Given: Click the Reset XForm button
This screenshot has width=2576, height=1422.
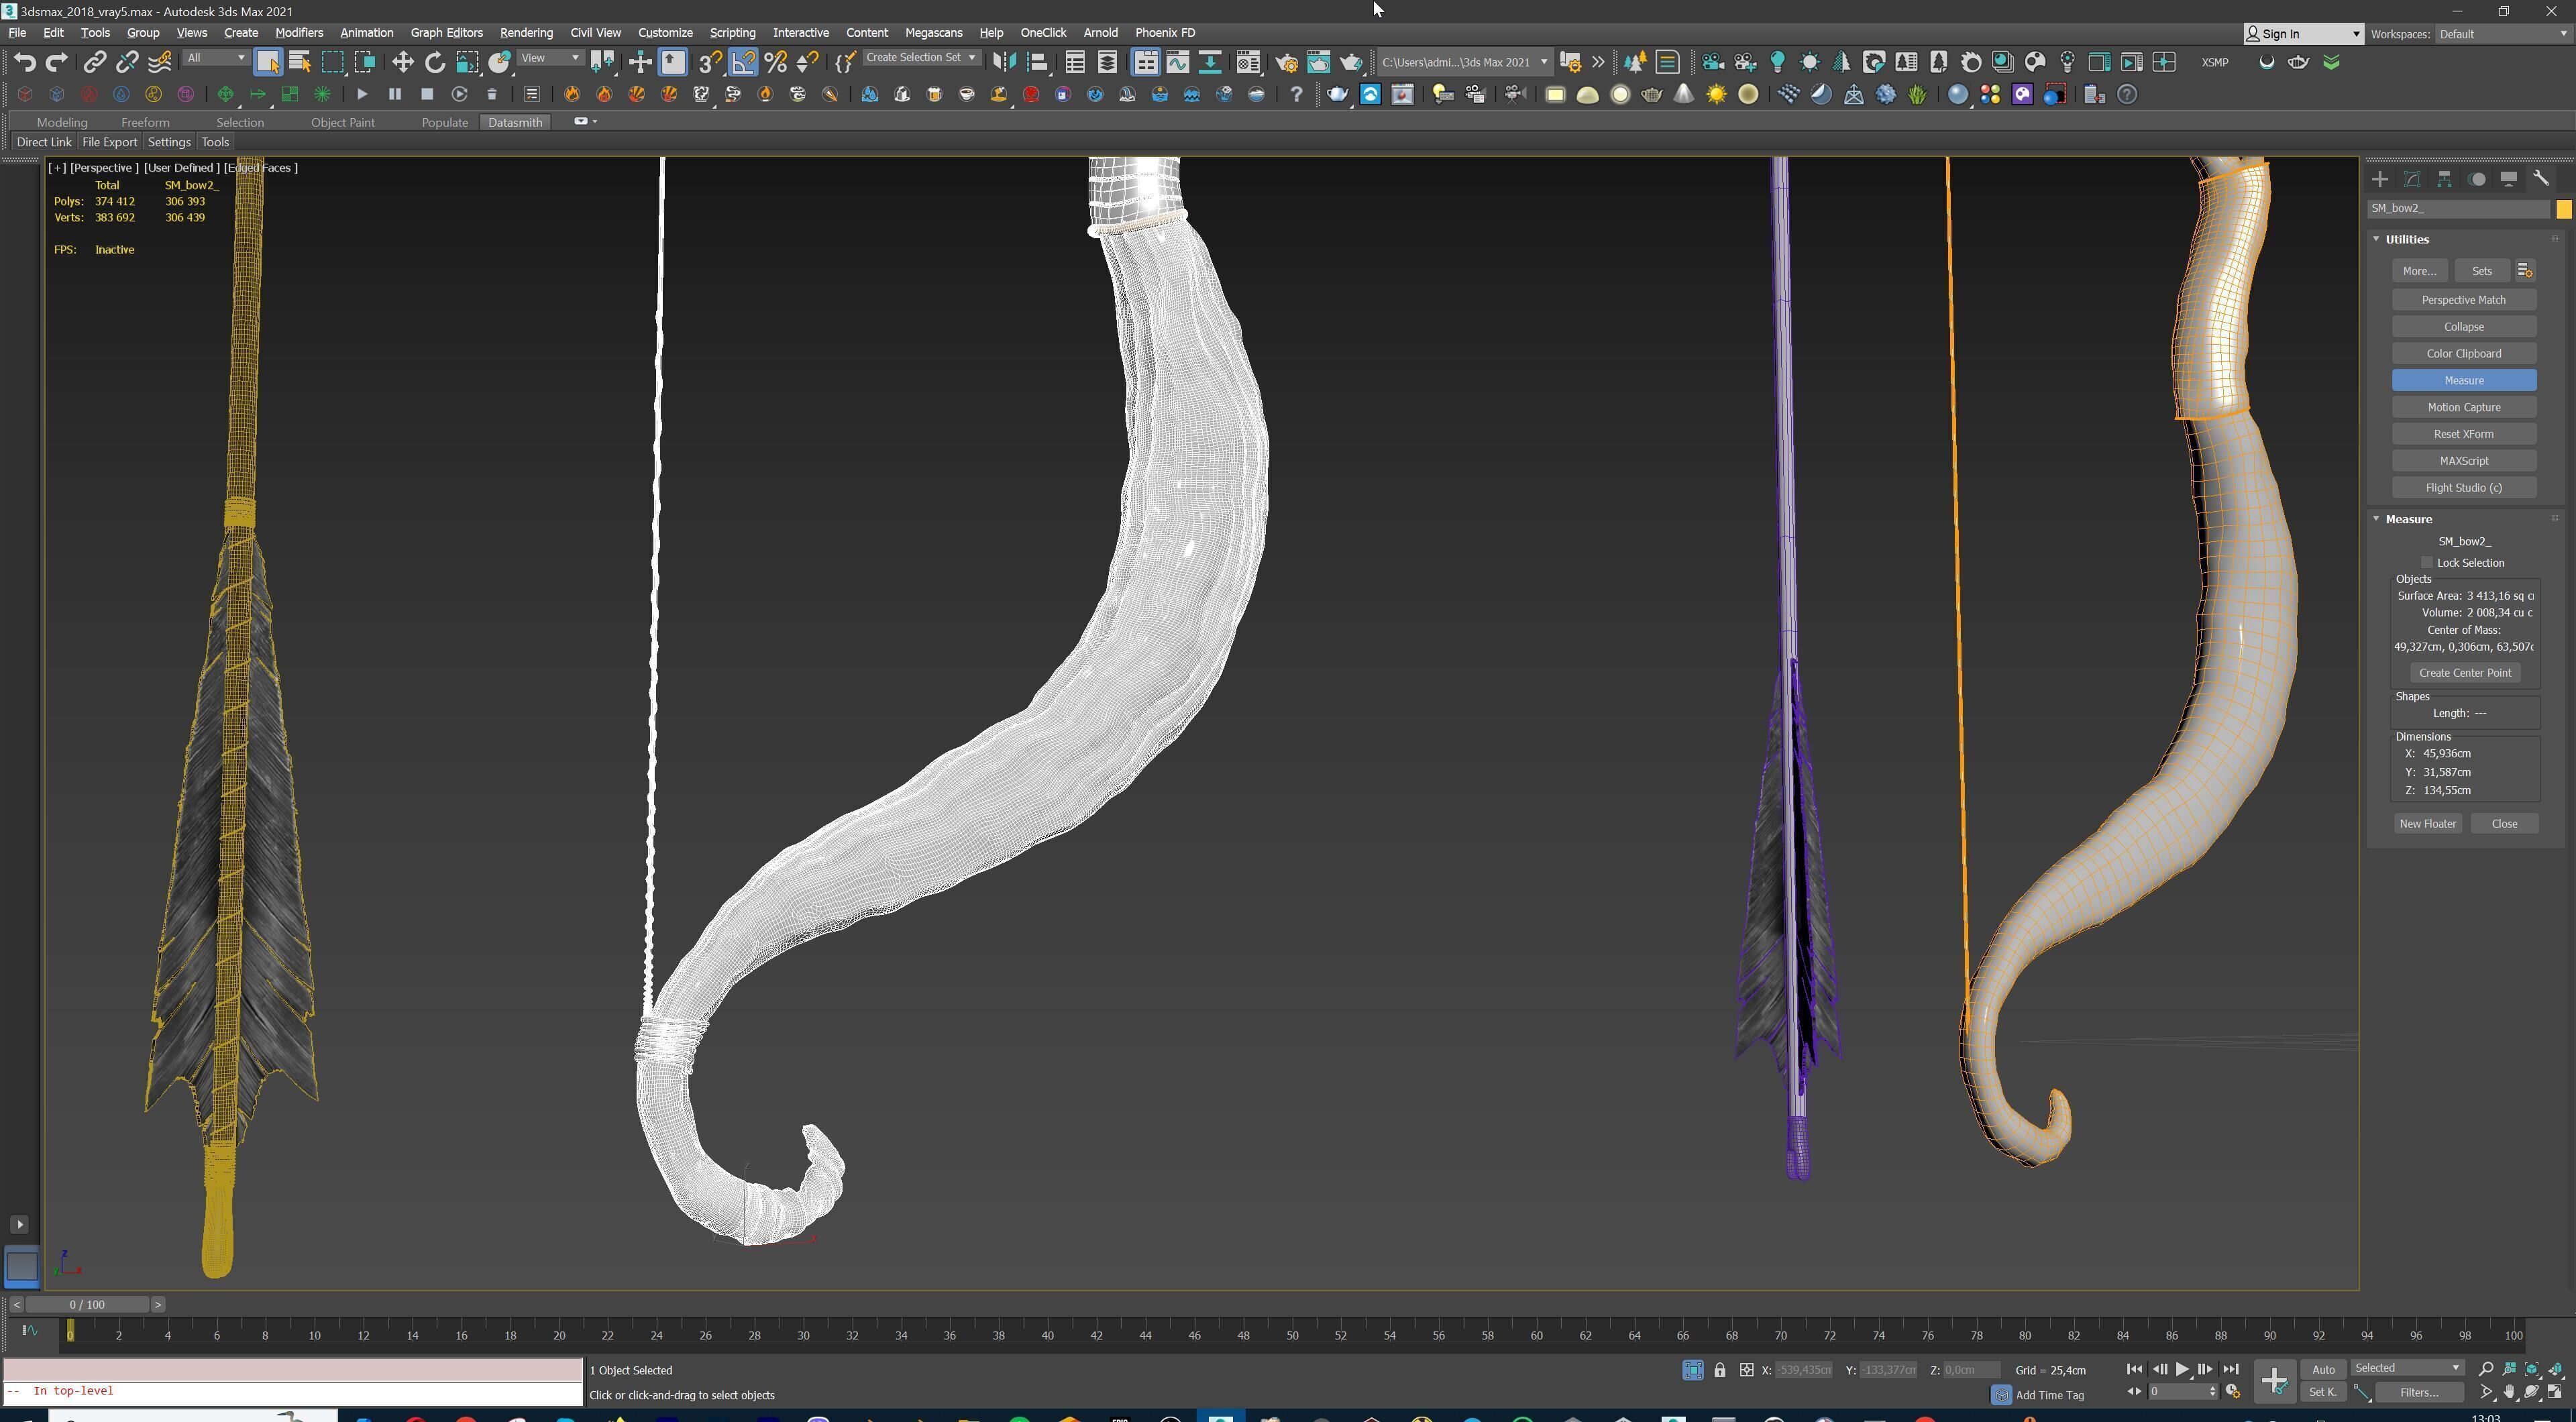Looking at the screenshot, I should coord(2463,434).
